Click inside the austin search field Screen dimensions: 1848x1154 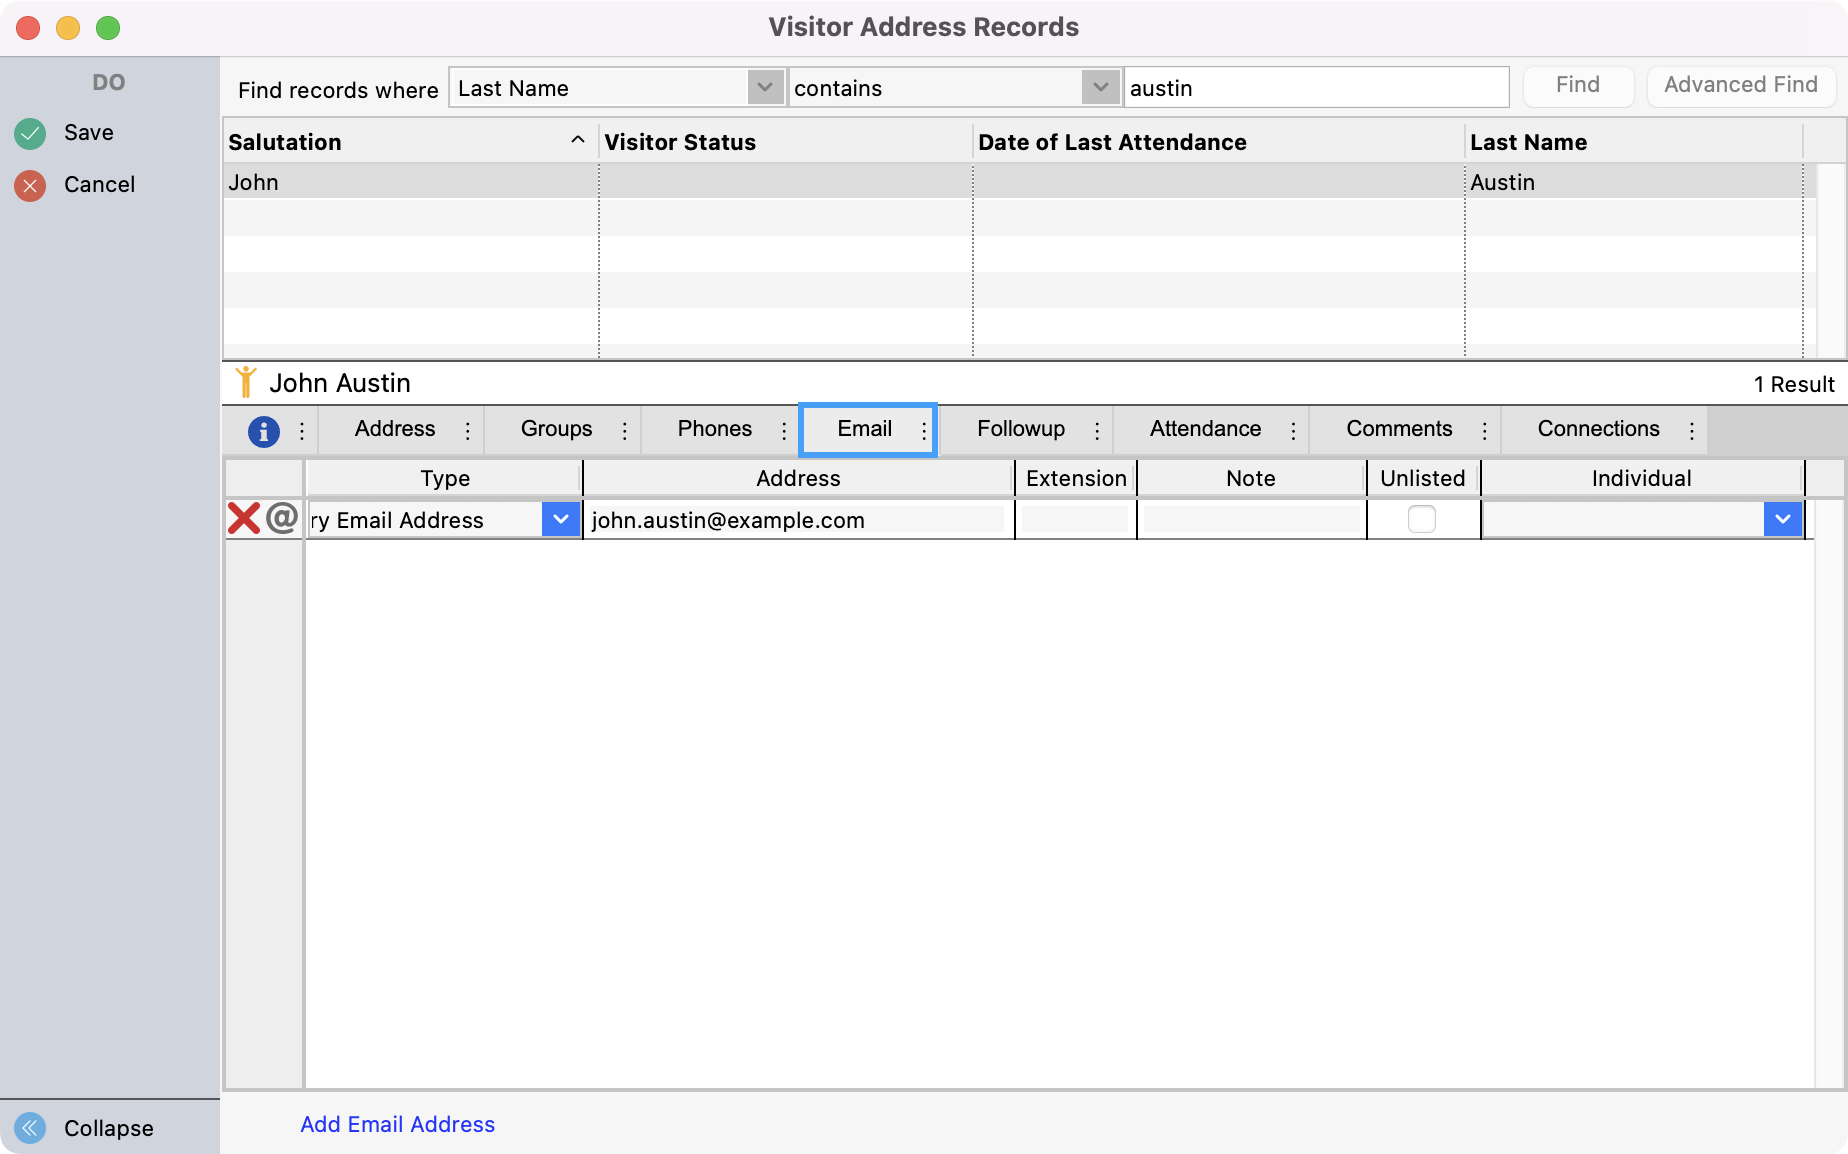1315,87
